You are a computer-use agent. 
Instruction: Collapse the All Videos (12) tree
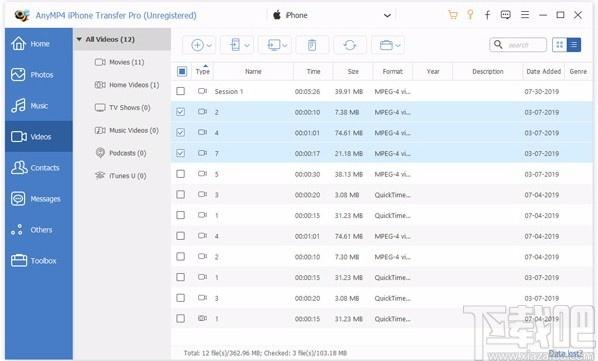[79, 39]
